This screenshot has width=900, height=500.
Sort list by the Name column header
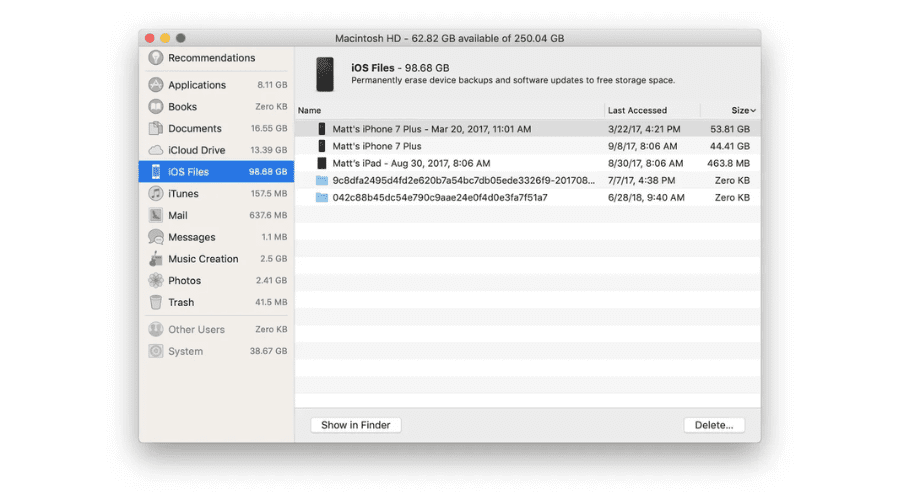(x=309, y=110)
